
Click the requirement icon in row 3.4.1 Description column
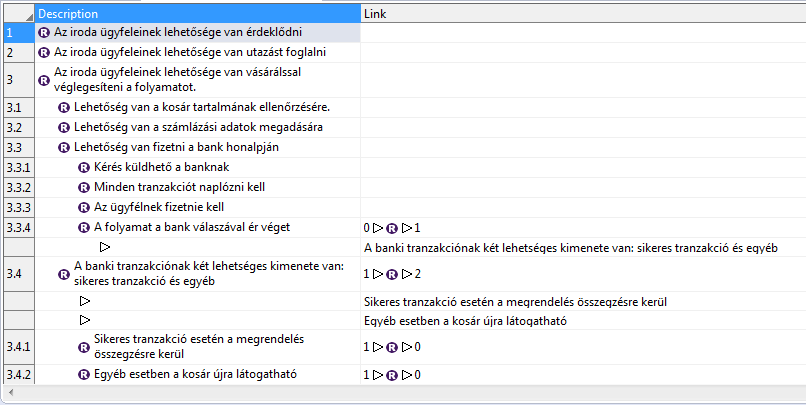click(84, 347)
